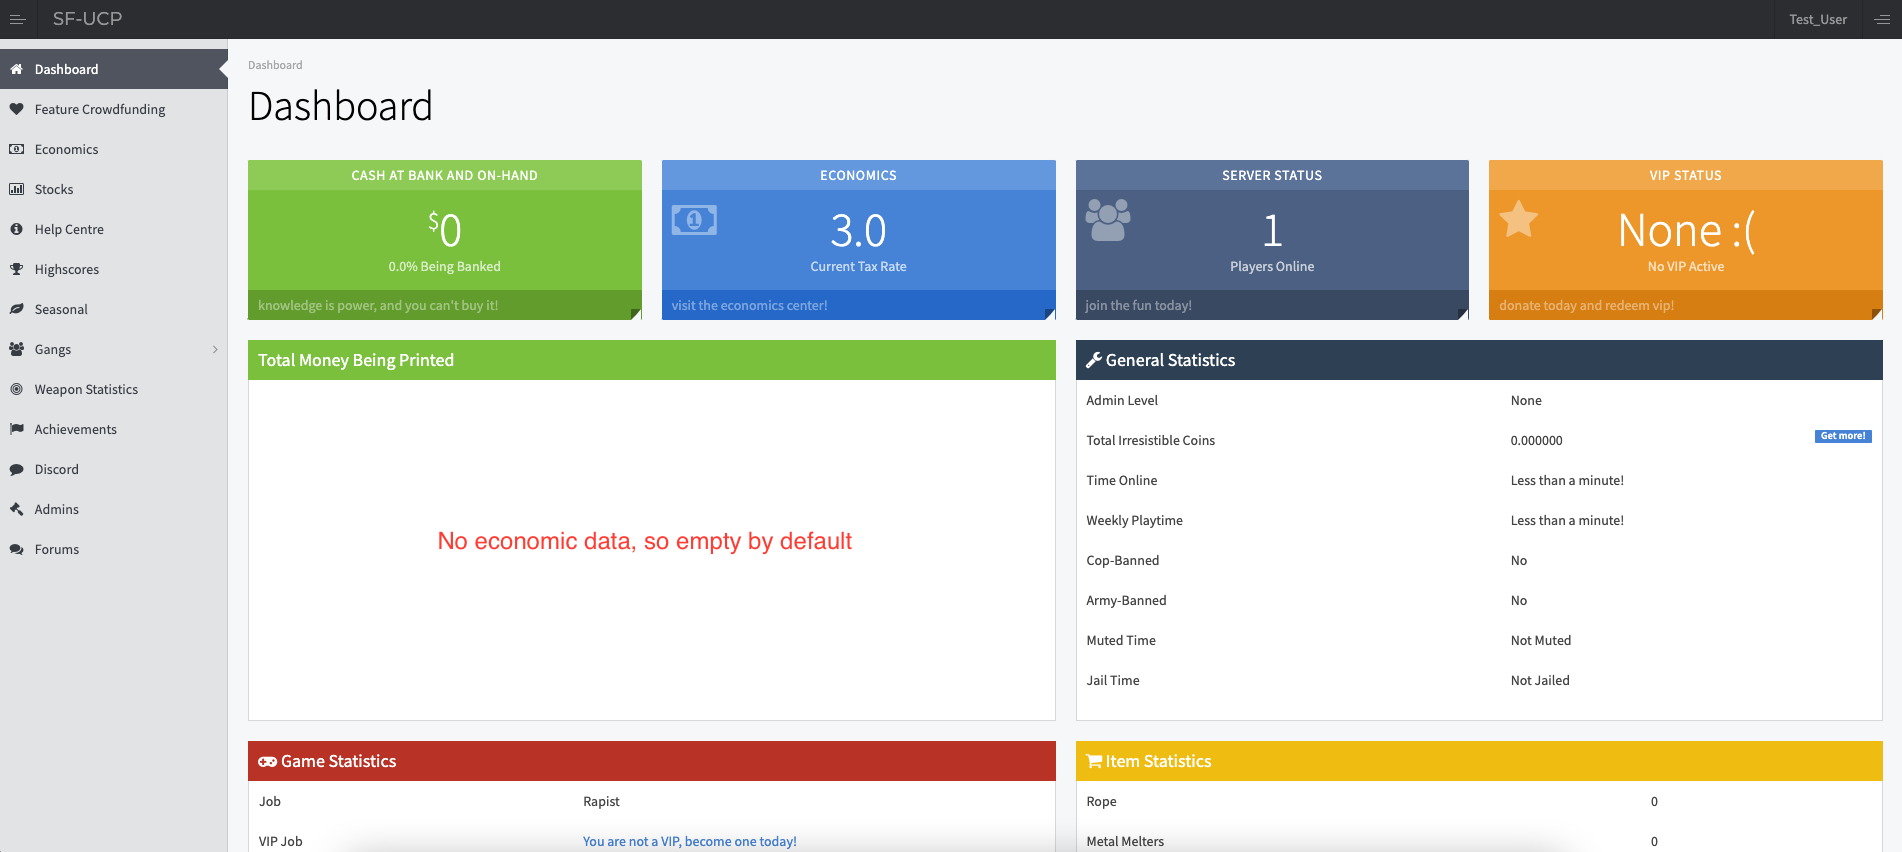Click the $0 cash amount
Viewport: 1902px width, 852px height.
[x=444, y=230]
